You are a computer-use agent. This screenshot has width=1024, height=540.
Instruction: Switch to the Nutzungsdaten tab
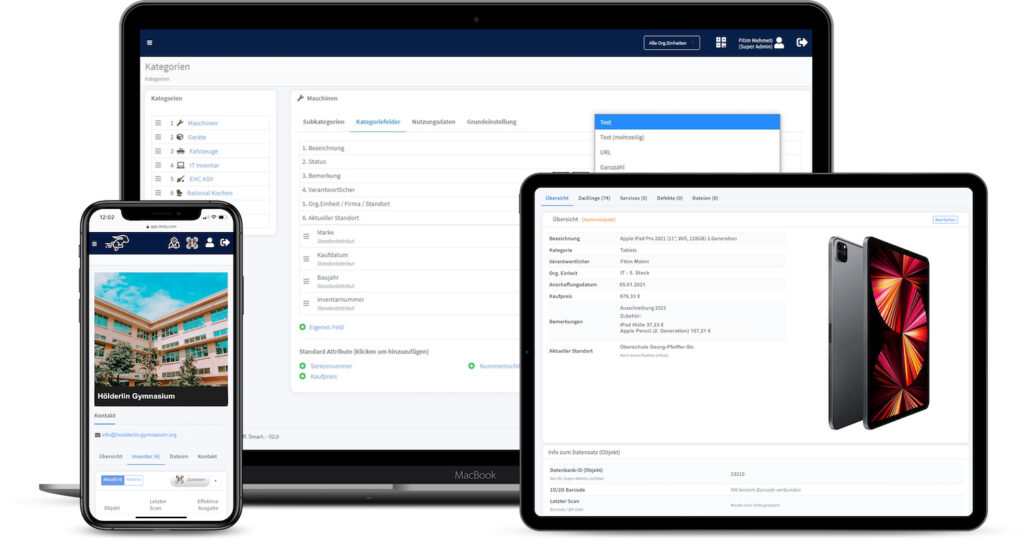433,122
